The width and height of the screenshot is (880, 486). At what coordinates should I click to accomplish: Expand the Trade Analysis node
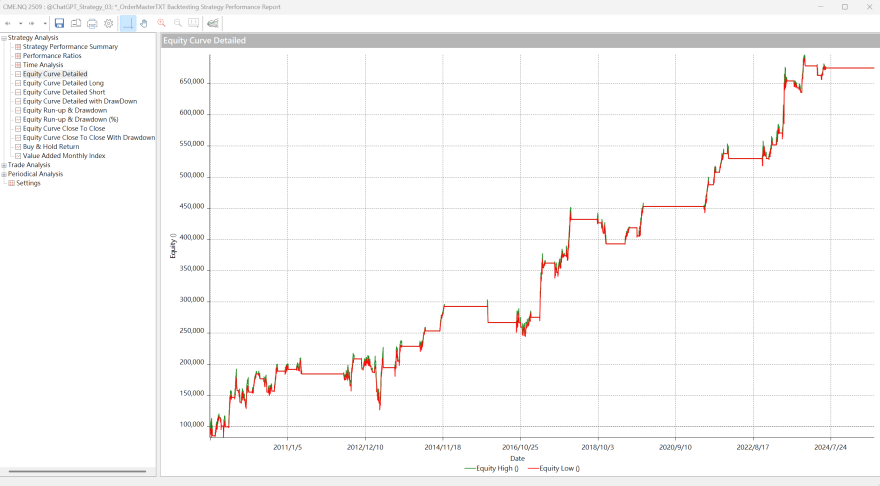tap(4, 165)
